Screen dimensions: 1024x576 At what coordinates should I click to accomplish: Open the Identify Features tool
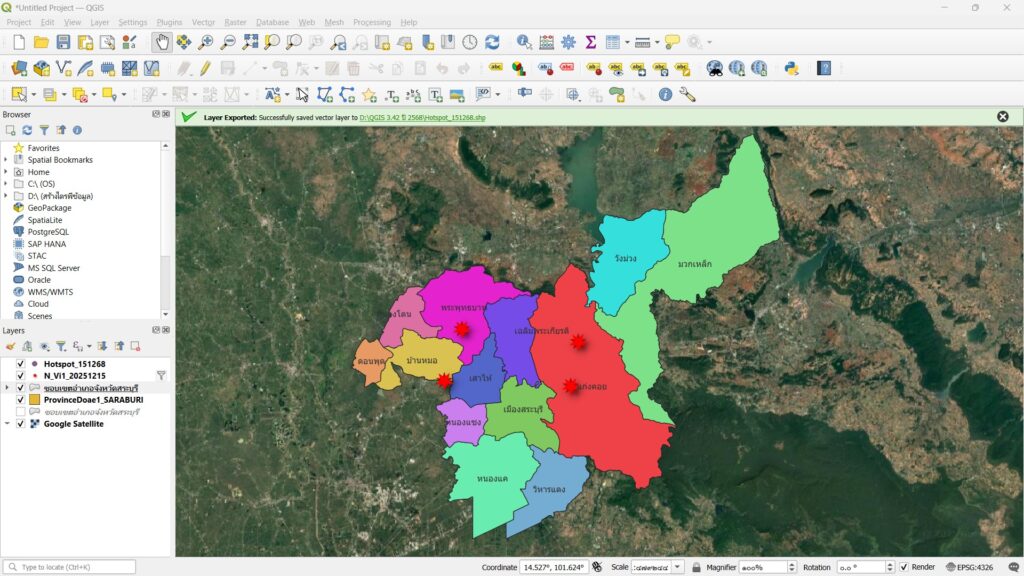click(524, 42)
